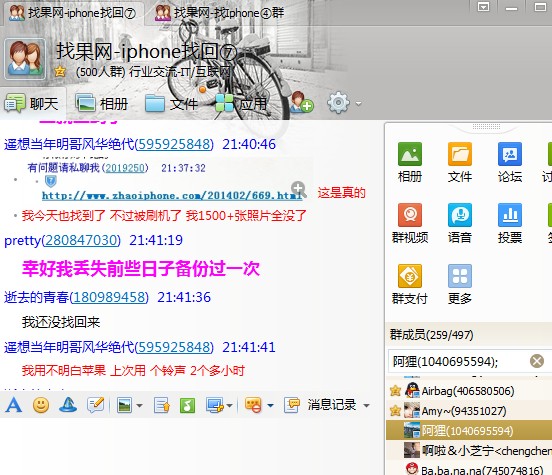
Task: Open the 投票 voting app
Action: 510,224
